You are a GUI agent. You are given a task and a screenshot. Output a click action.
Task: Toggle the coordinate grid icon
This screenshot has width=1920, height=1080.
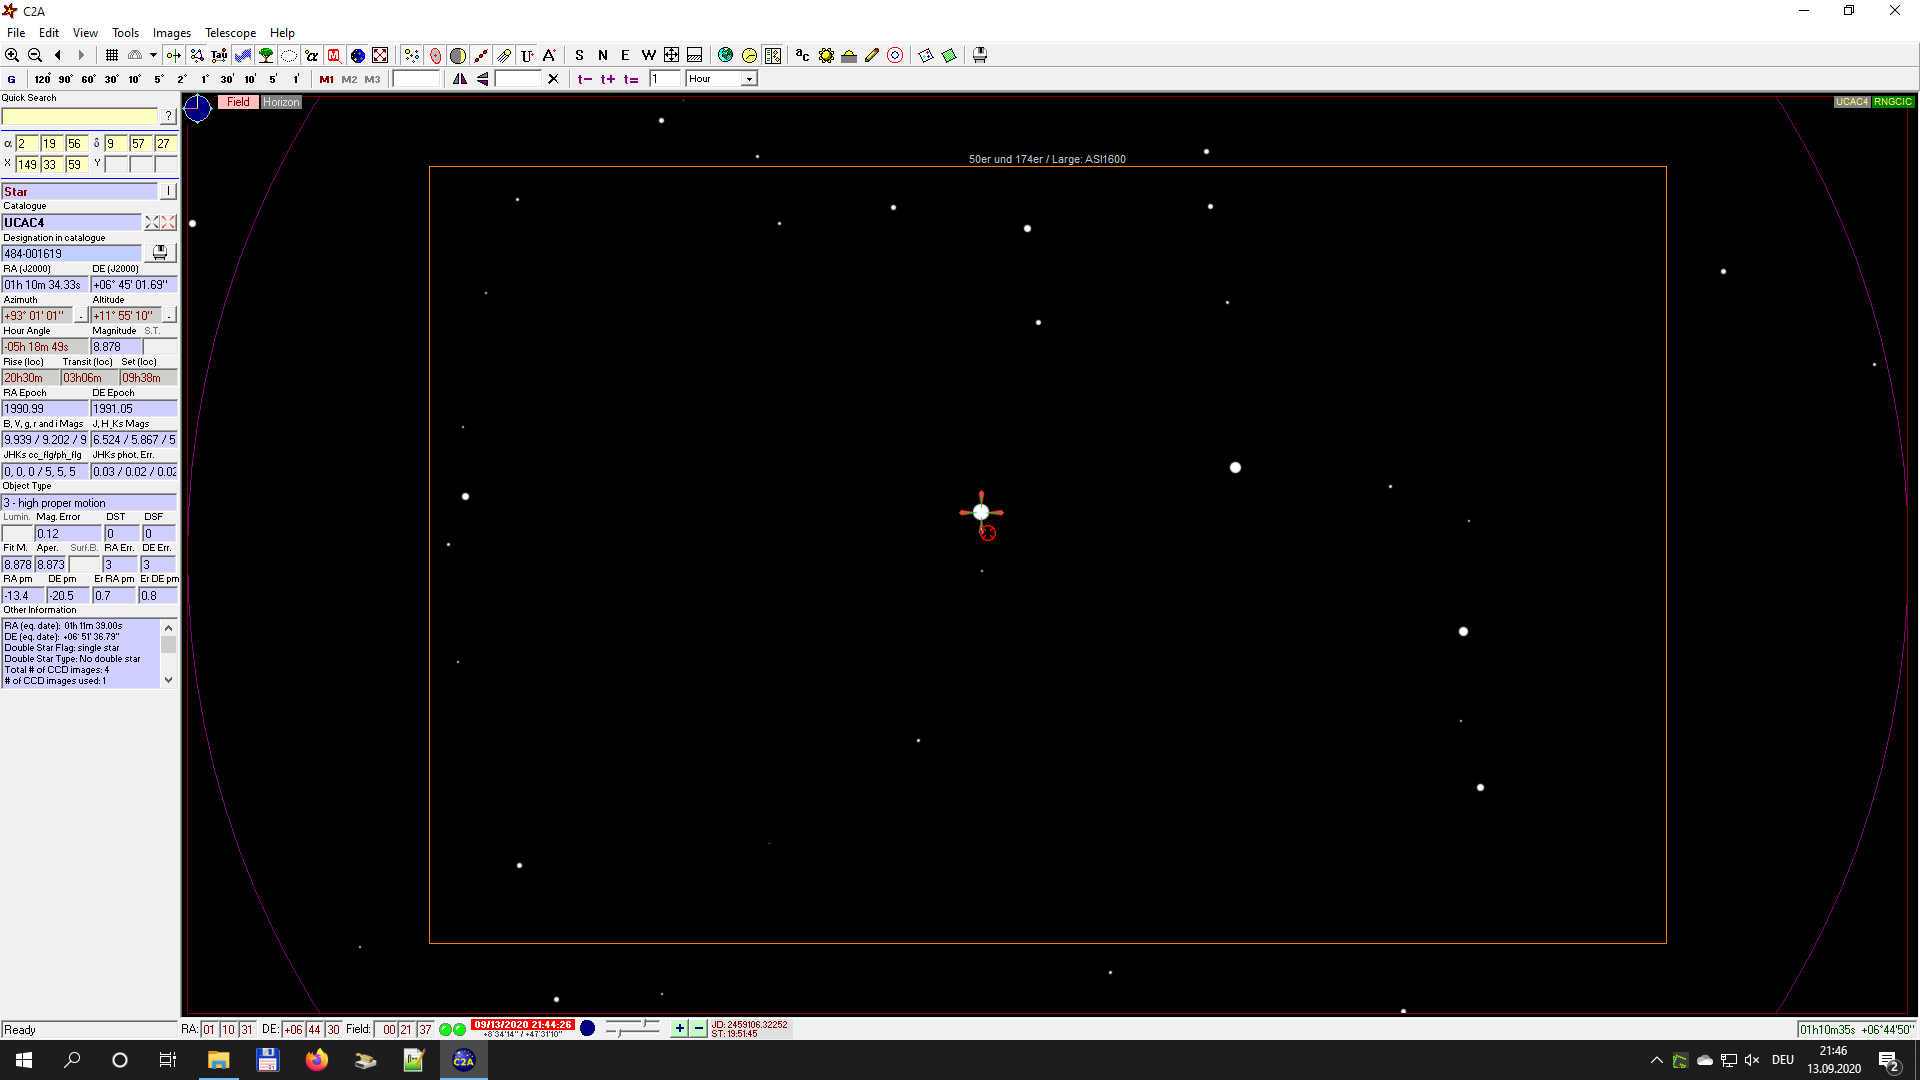tap(112, 55)
